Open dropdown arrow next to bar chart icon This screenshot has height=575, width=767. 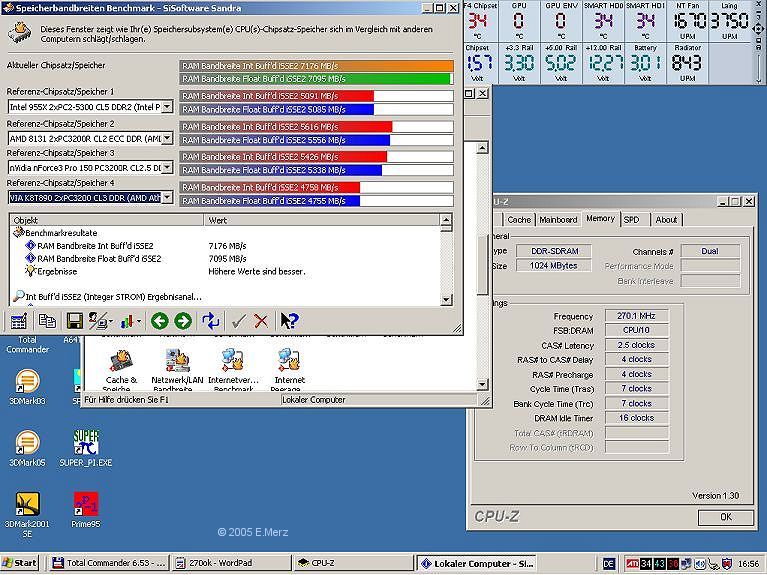click(139, 322)
